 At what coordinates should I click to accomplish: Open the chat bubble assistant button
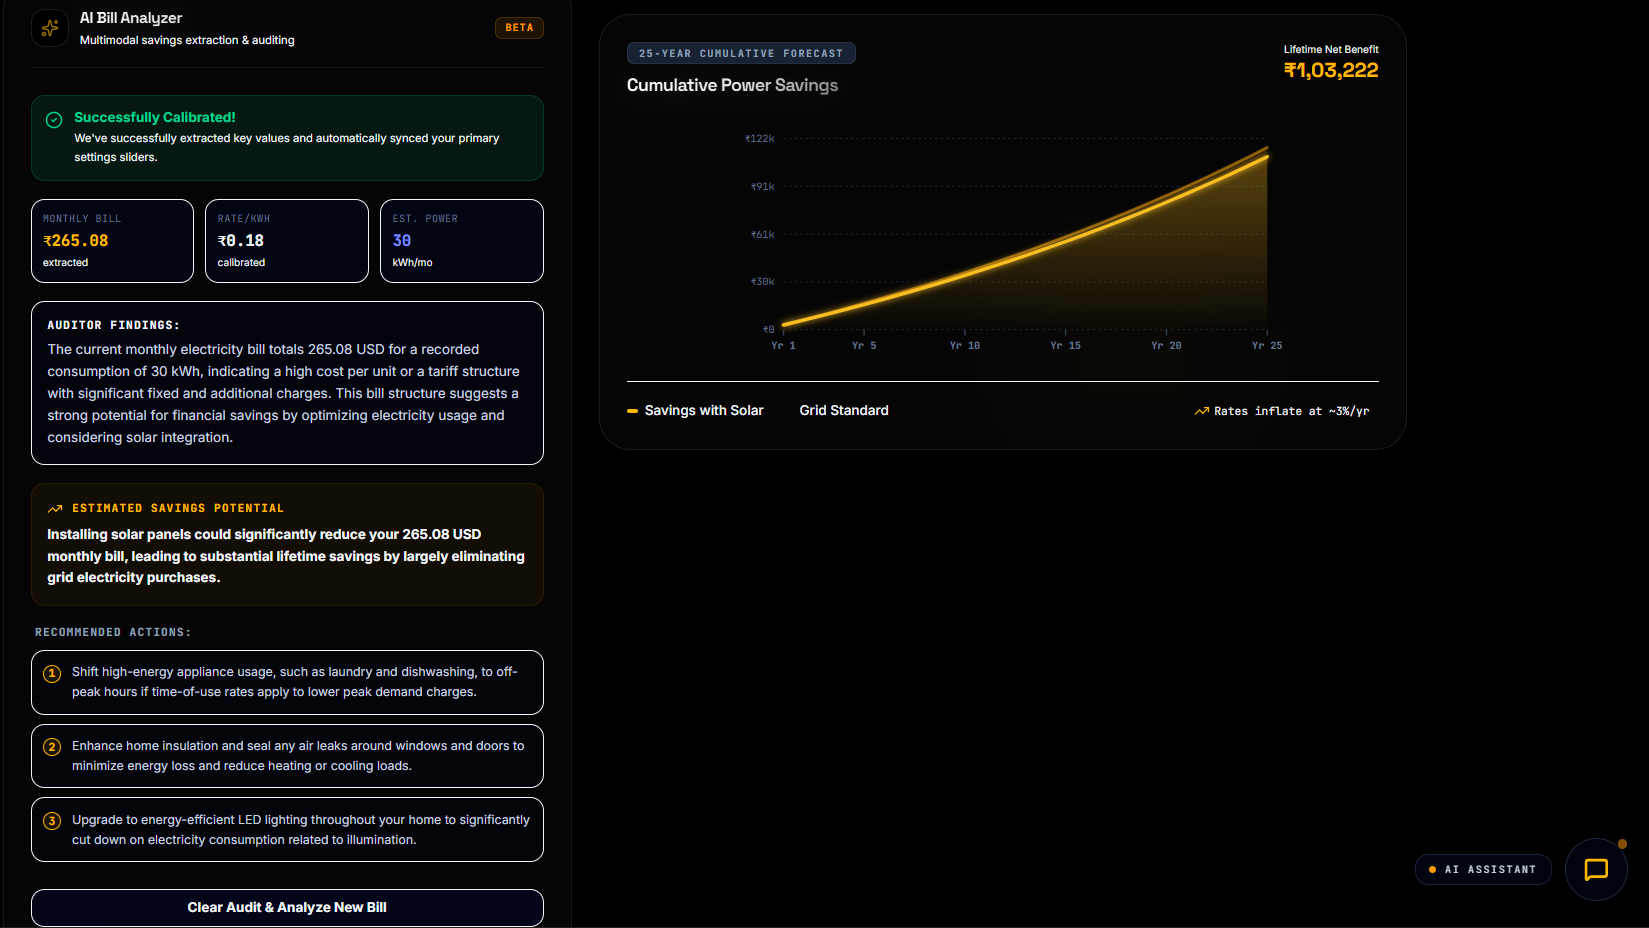pos(1596,870)
